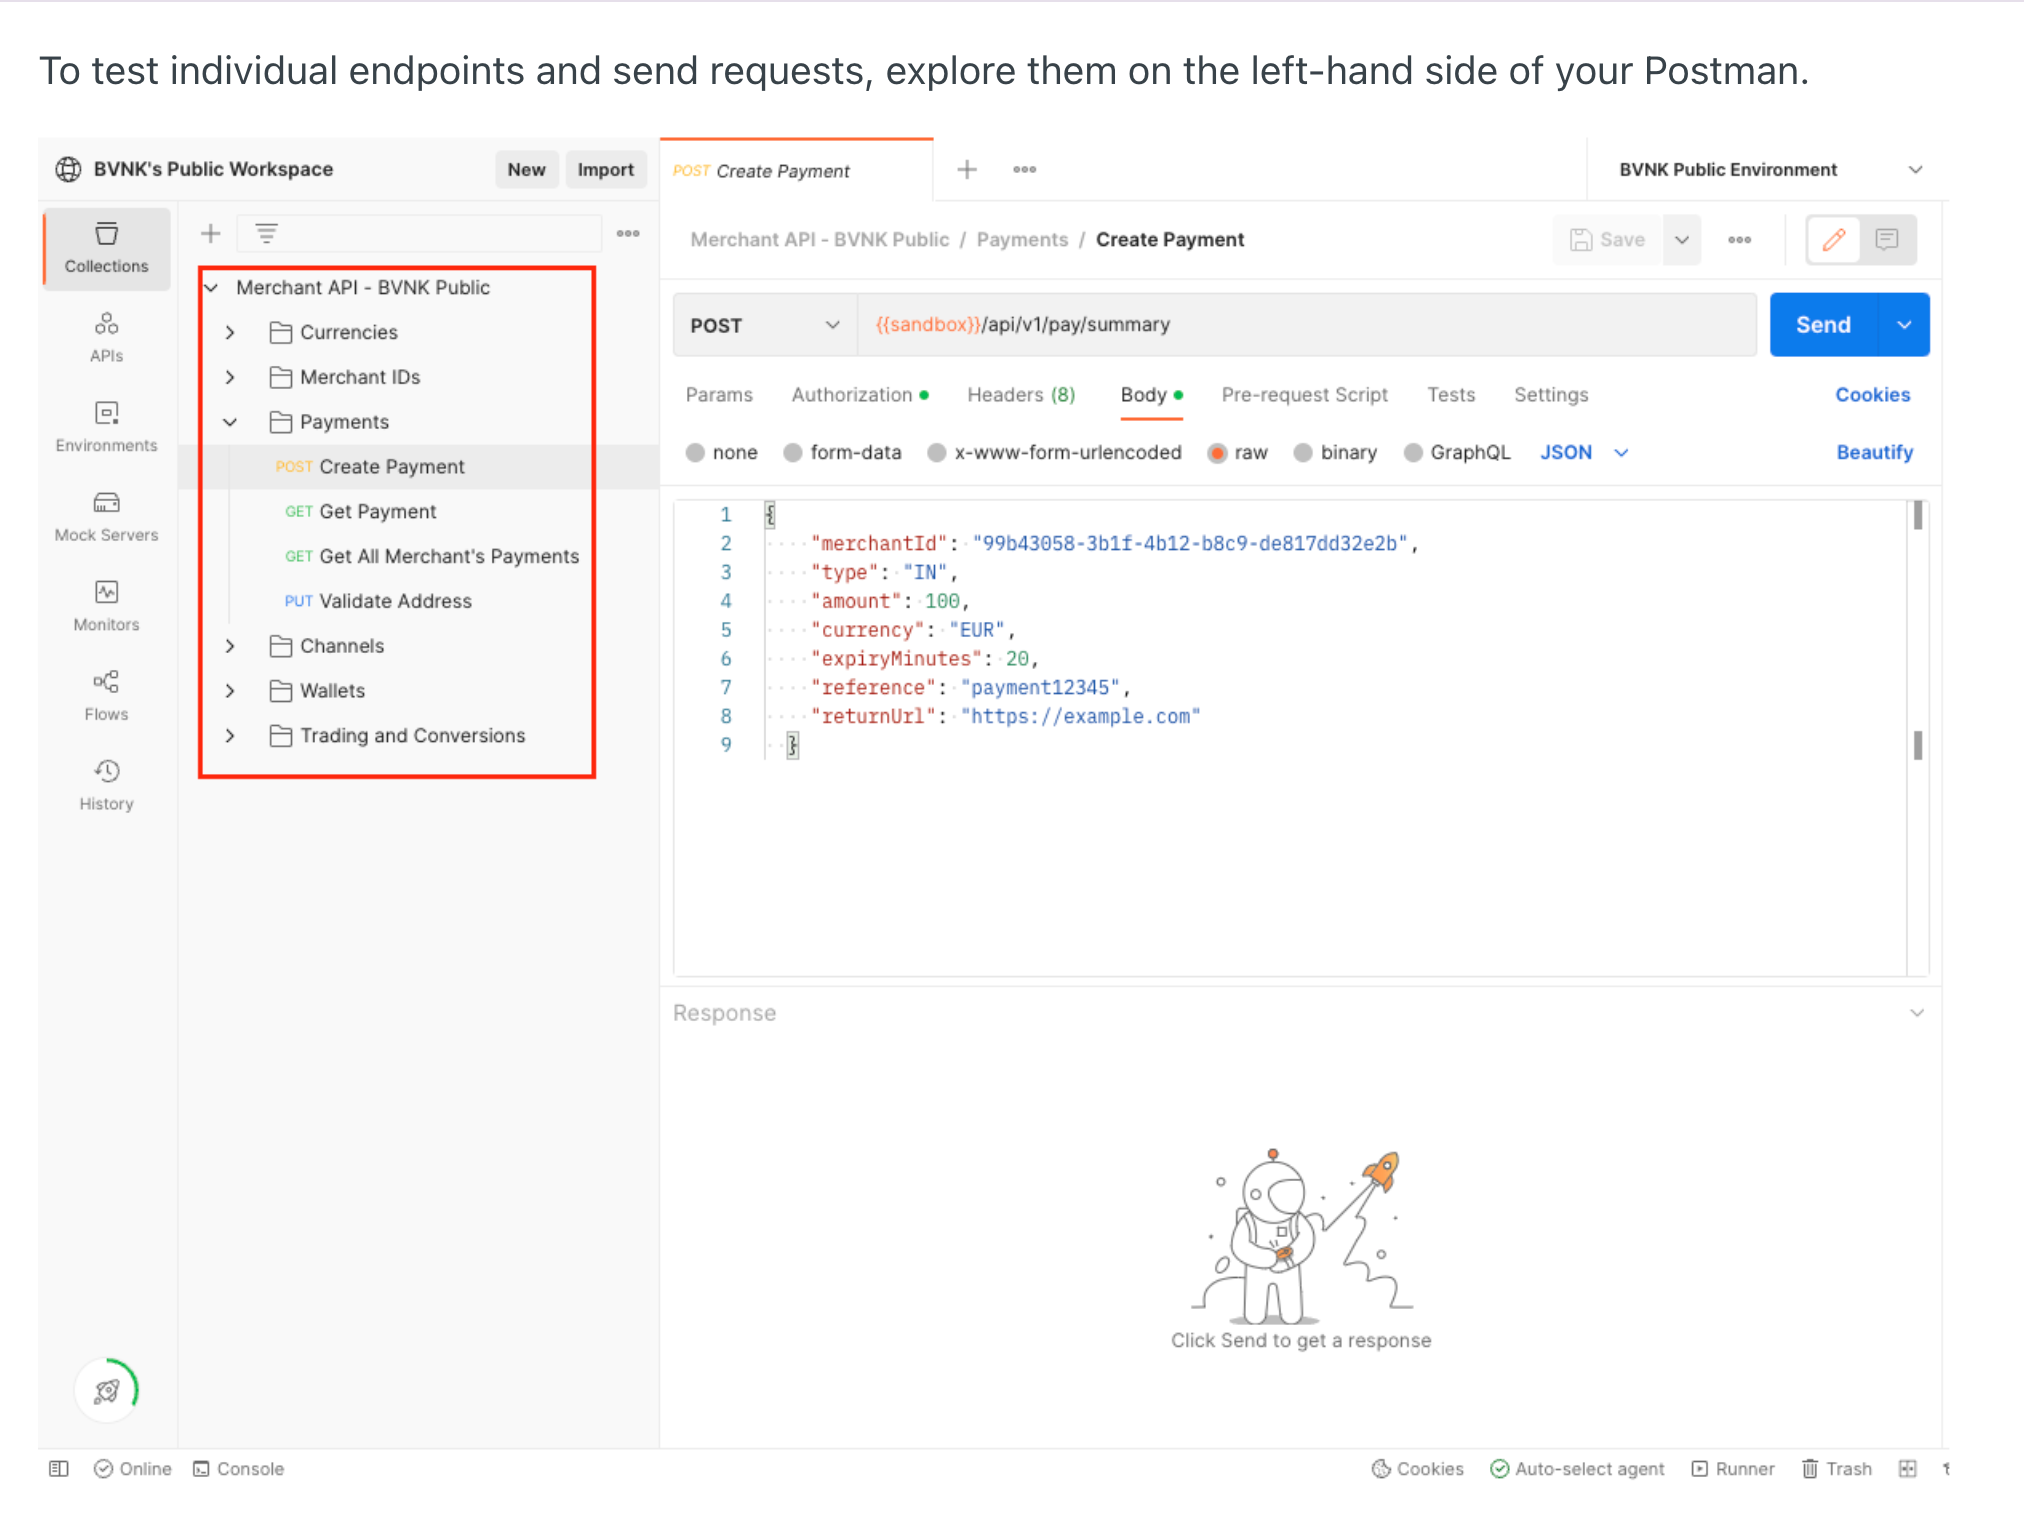Screen dimensions: 2024x1540
Task: Click the two-pane layout icon
Action: coord(1908,1469)
